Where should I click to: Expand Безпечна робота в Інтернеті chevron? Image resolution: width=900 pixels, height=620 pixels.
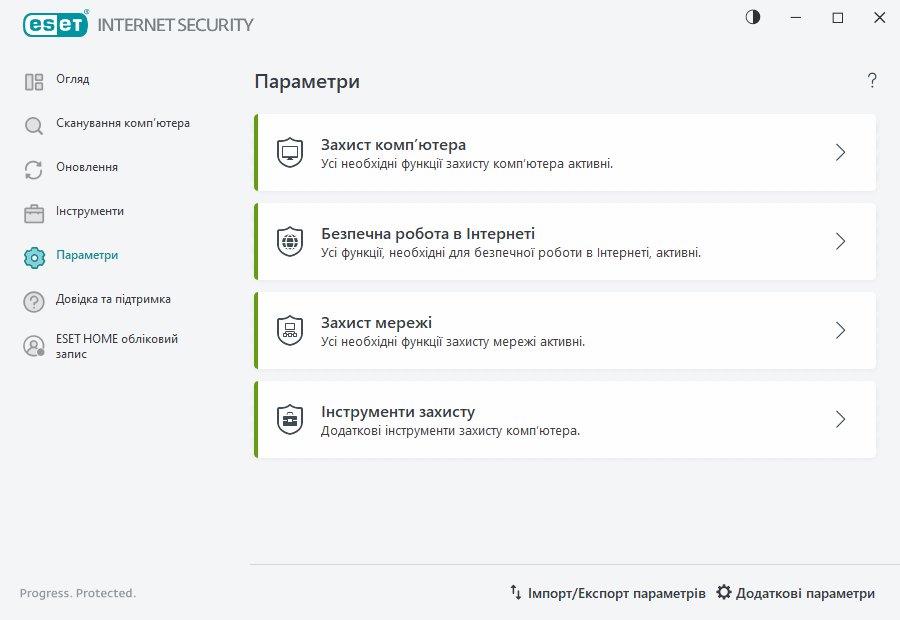(840, 241)
